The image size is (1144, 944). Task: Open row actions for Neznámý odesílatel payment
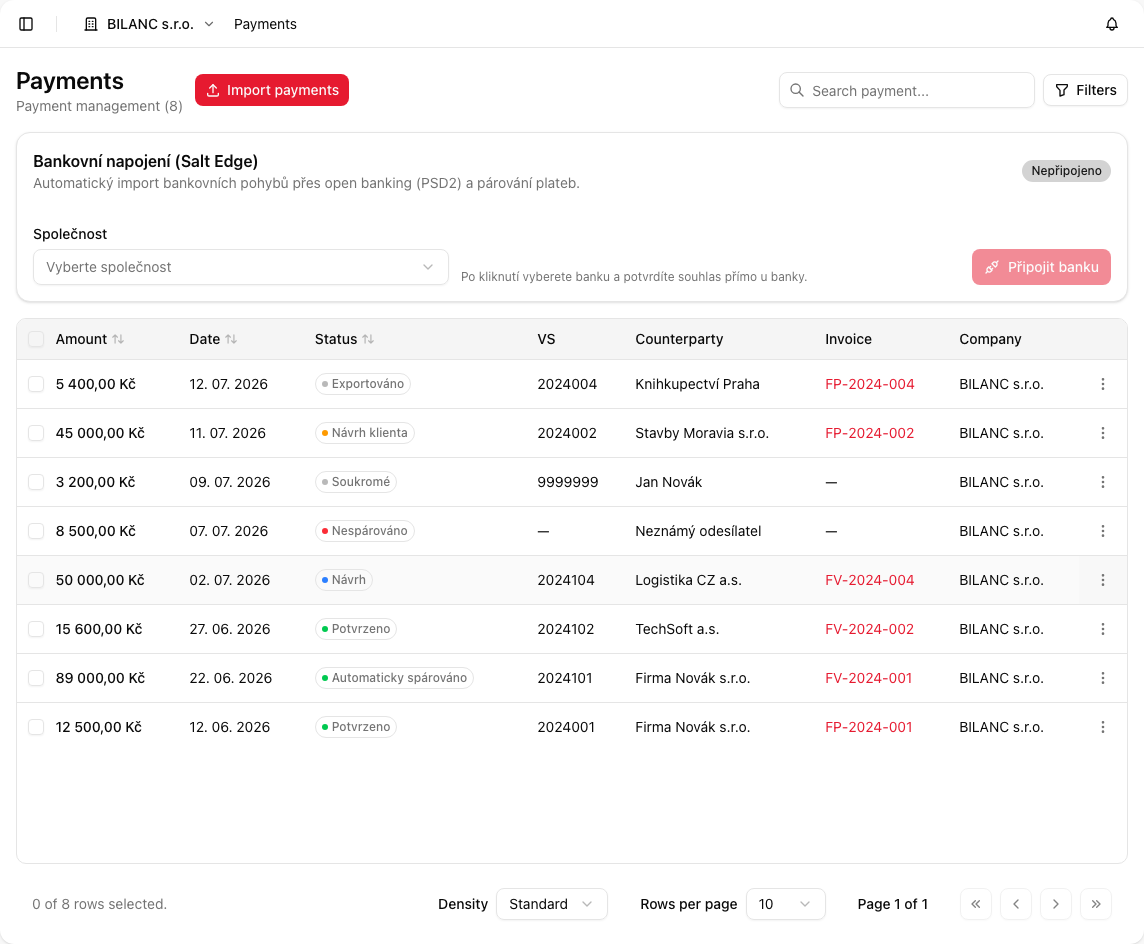[1102, 531]
